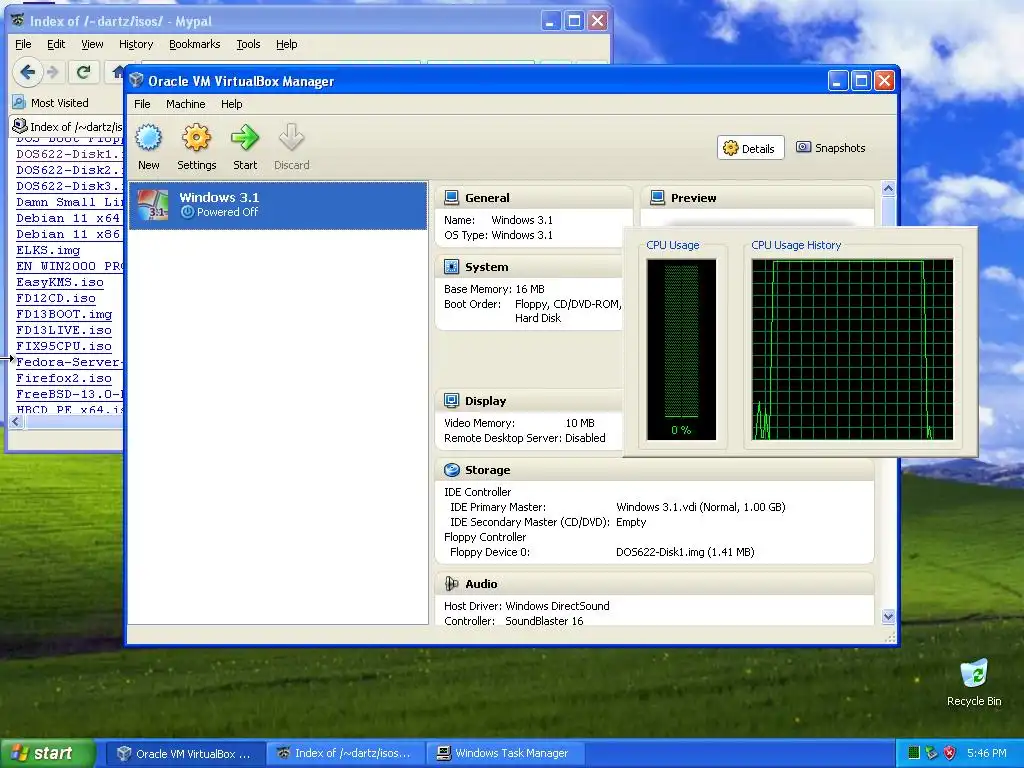
Task: Switch to Snapshots view
Action: coord(831,148)
